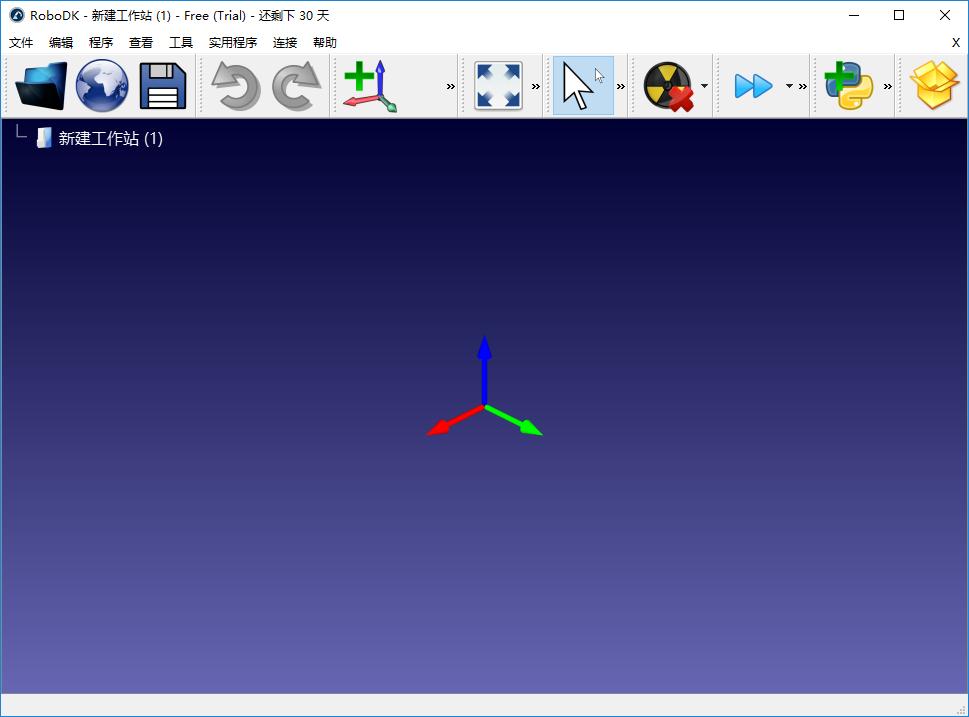Open the 帮助 menu
The width and height of the screenshot is (969, 717).
(x=325, y=43)
